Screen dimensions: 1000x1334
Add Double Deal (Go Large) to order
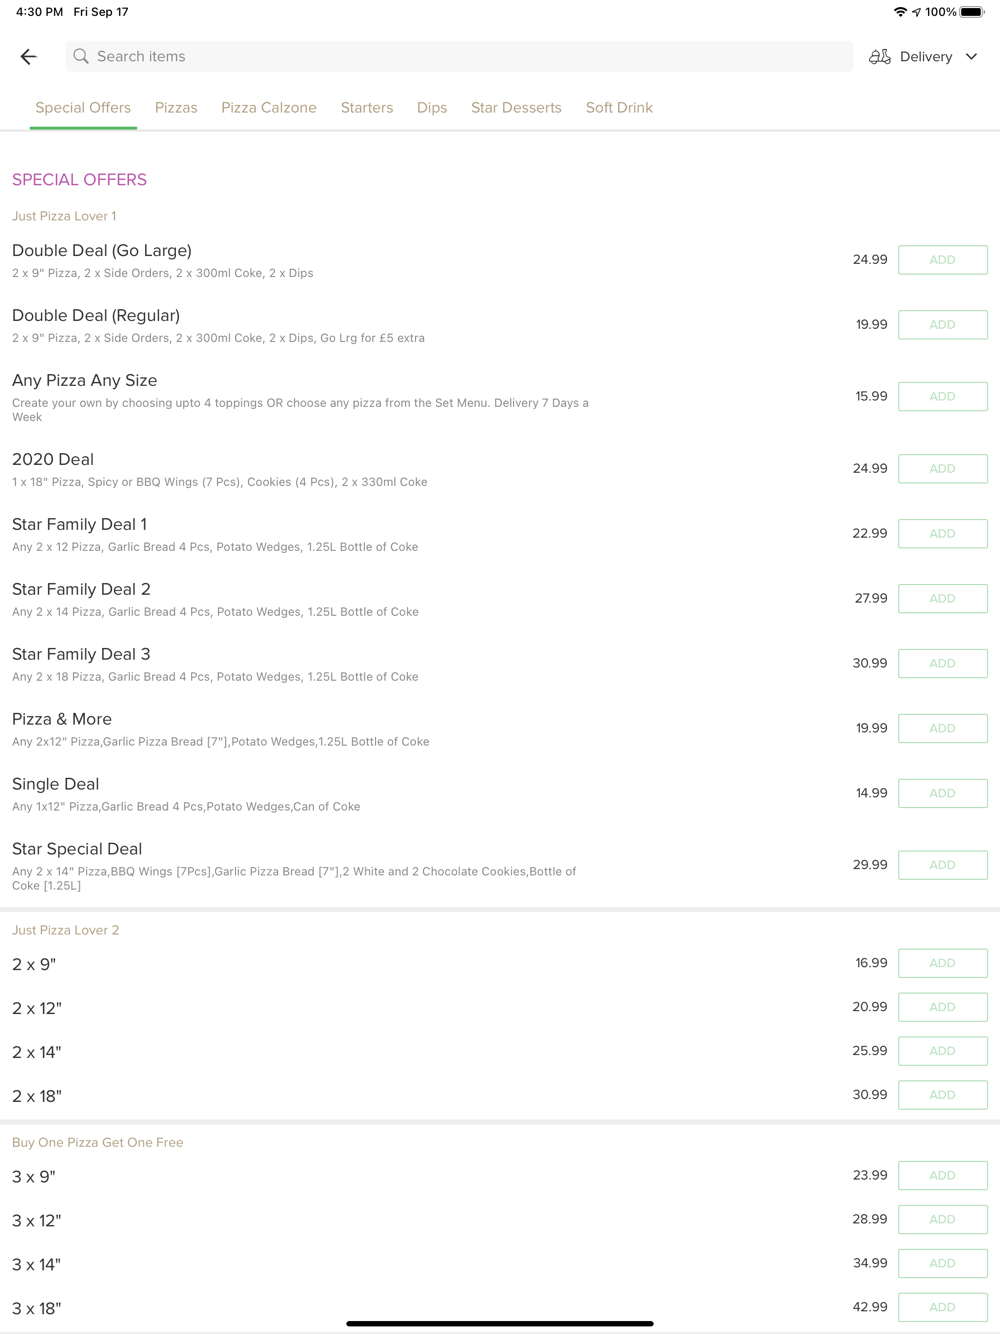tap(943, 260)
